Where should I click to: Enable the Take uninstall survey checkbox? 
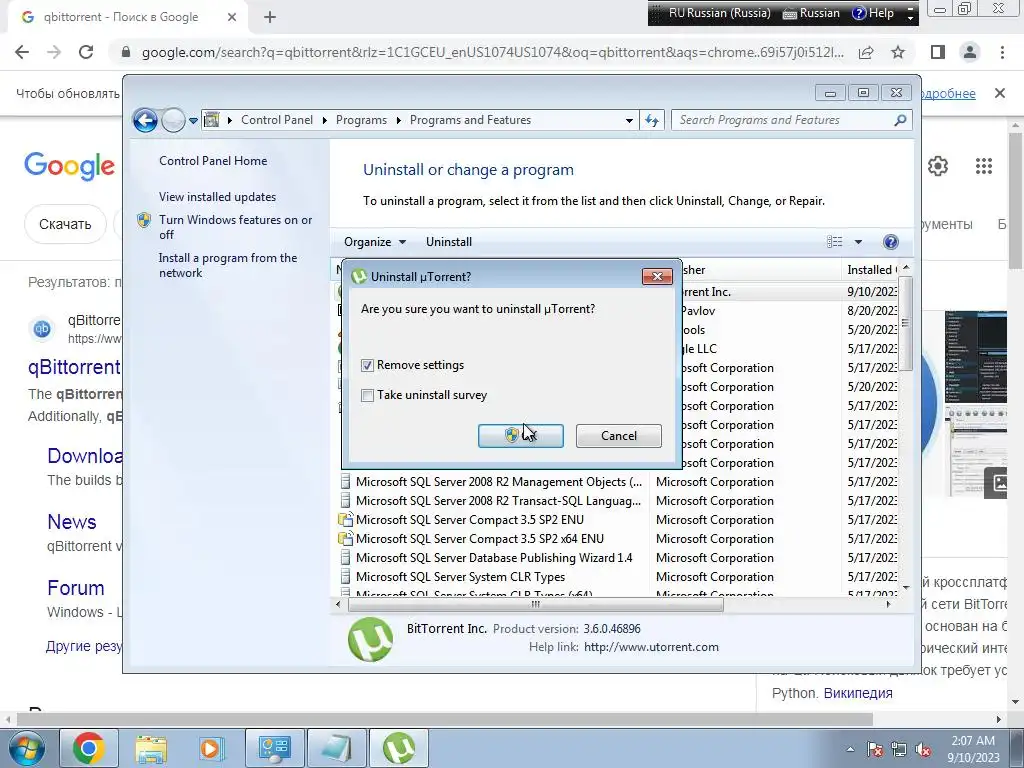point(367,396)
